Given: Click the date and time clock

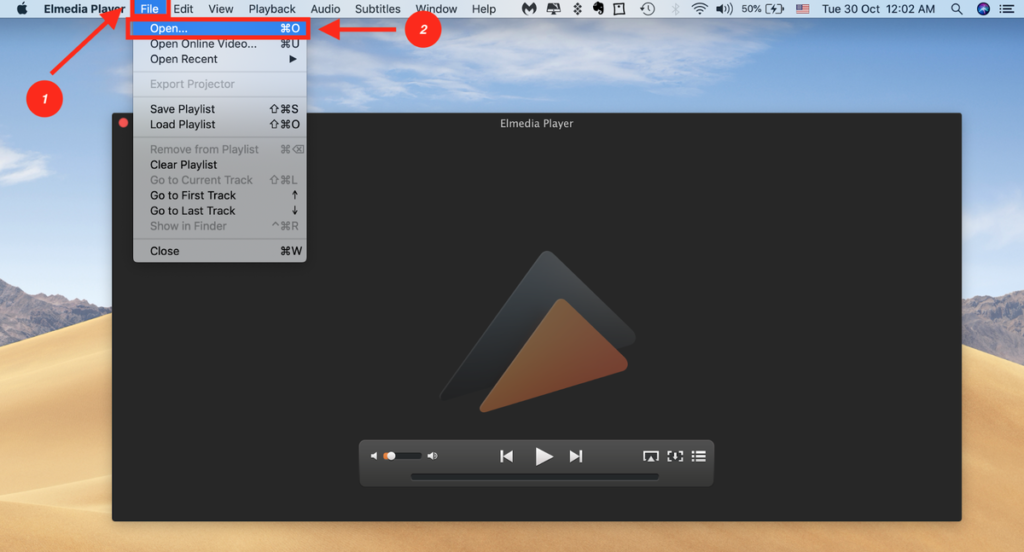Looking at the screenshot, I should (x=878, y=8).
